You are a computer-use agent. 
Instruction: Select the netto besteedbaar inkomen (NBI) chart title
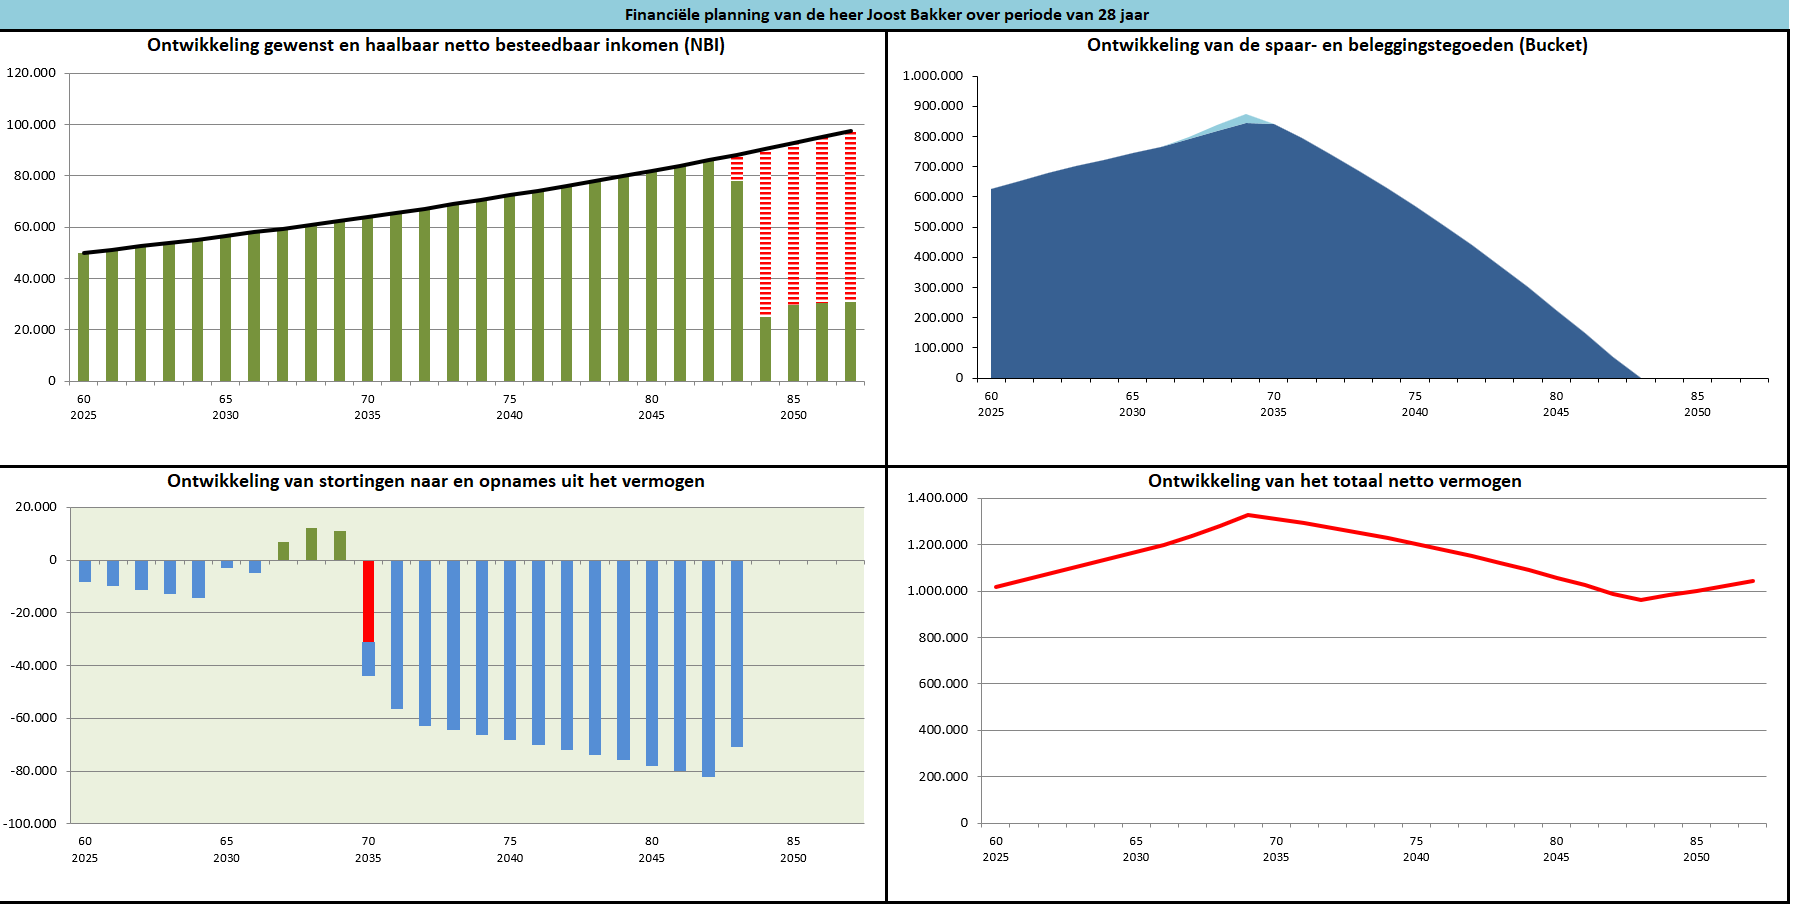pos(436,45)
